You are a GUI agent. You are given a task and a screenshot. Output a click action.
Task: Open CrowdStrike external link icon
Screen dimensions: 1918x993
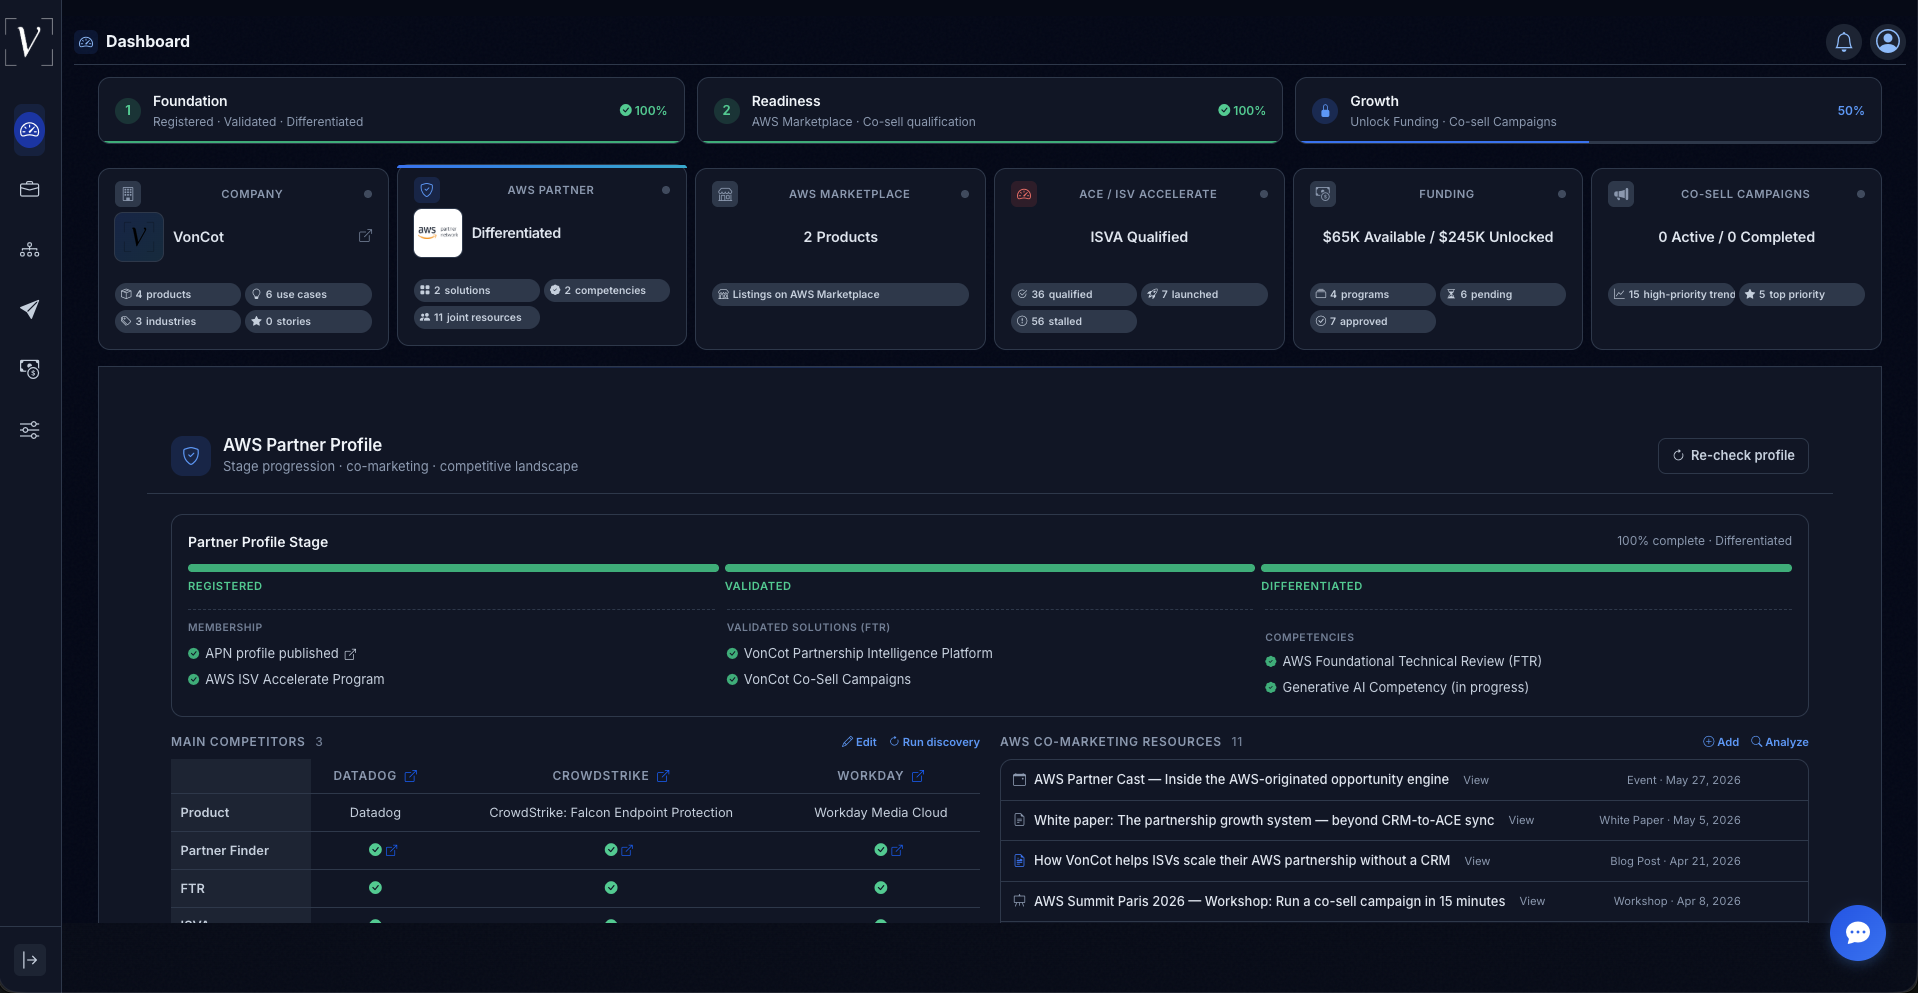[663, 776]
